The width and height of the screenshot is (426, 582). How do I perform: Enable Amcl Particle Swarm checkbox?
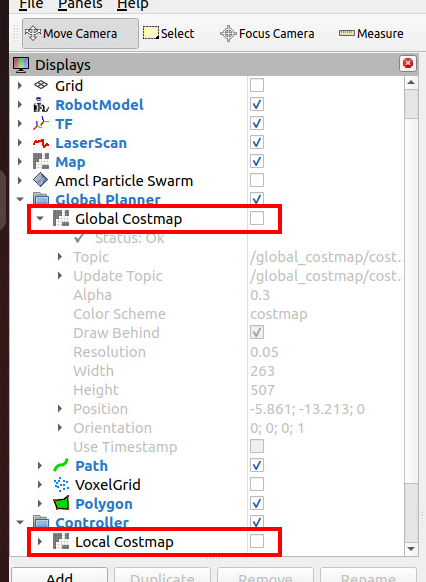coord(257,180)
